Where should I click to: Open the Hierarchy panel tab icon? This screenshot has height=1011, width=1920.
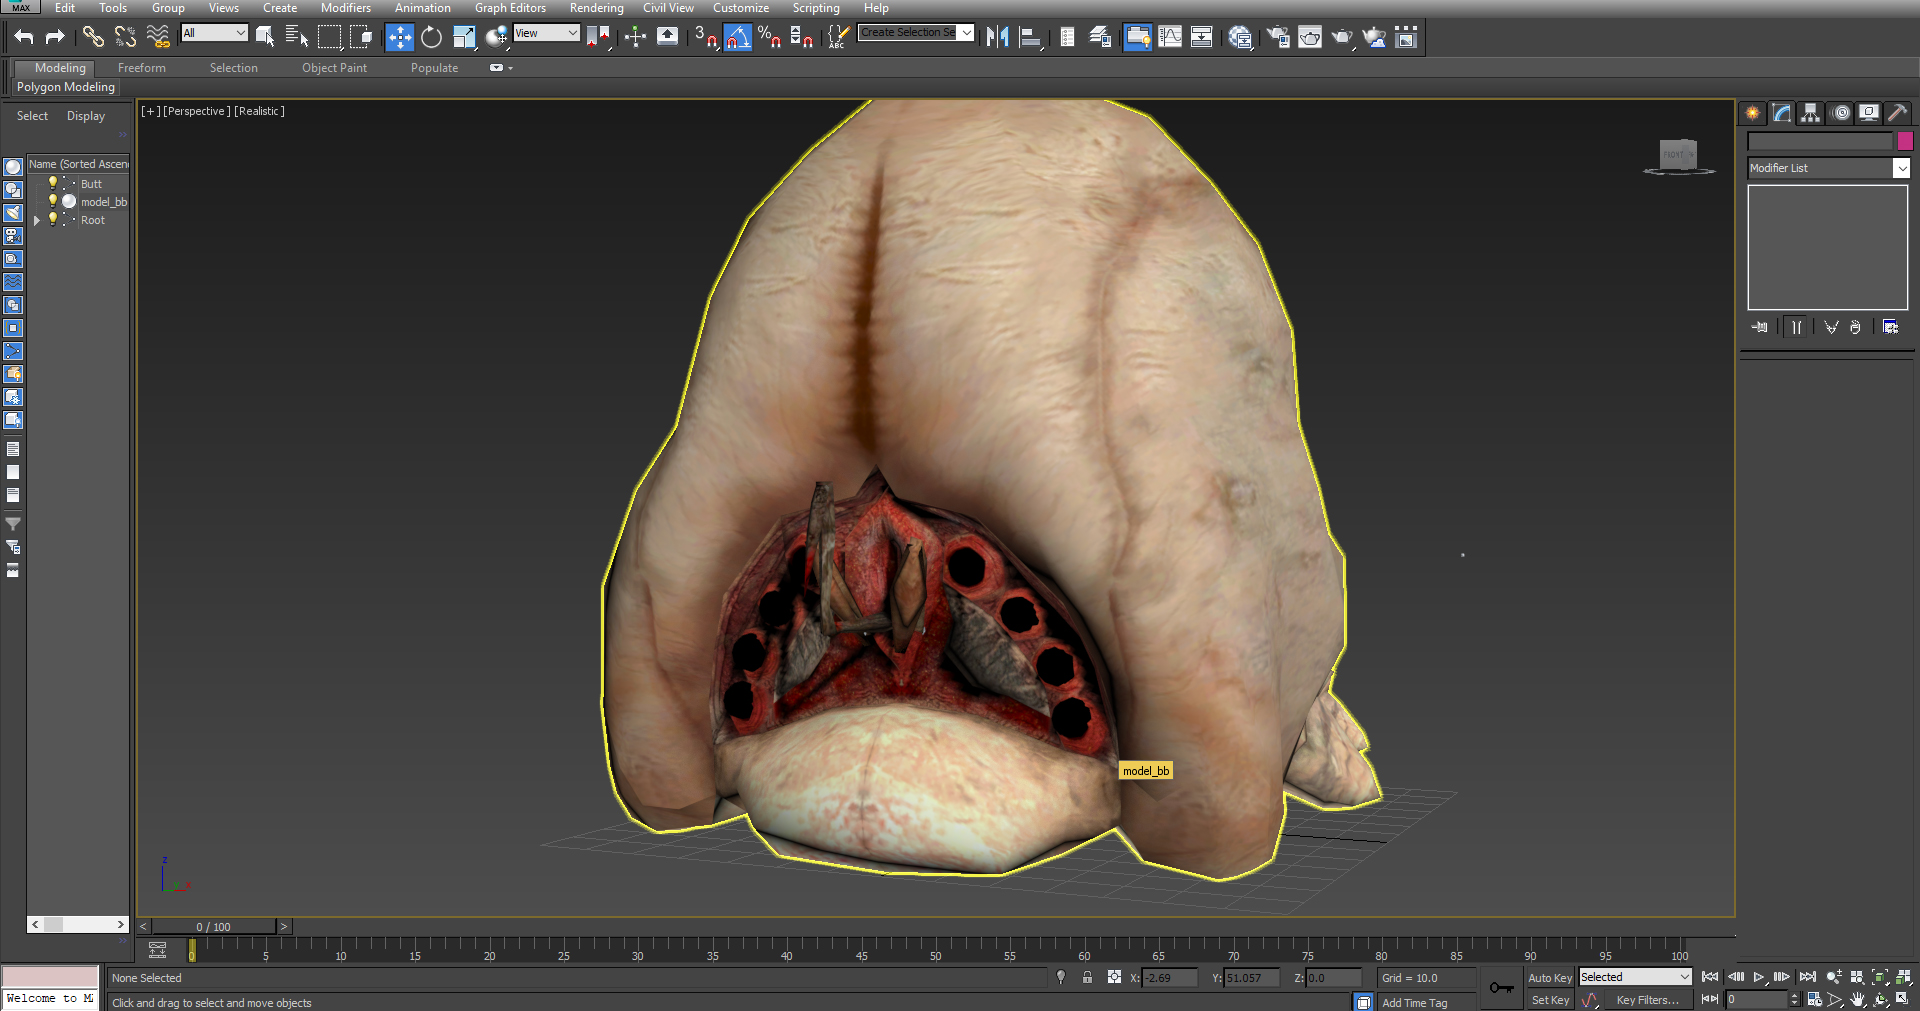[x=1811, y=113]
